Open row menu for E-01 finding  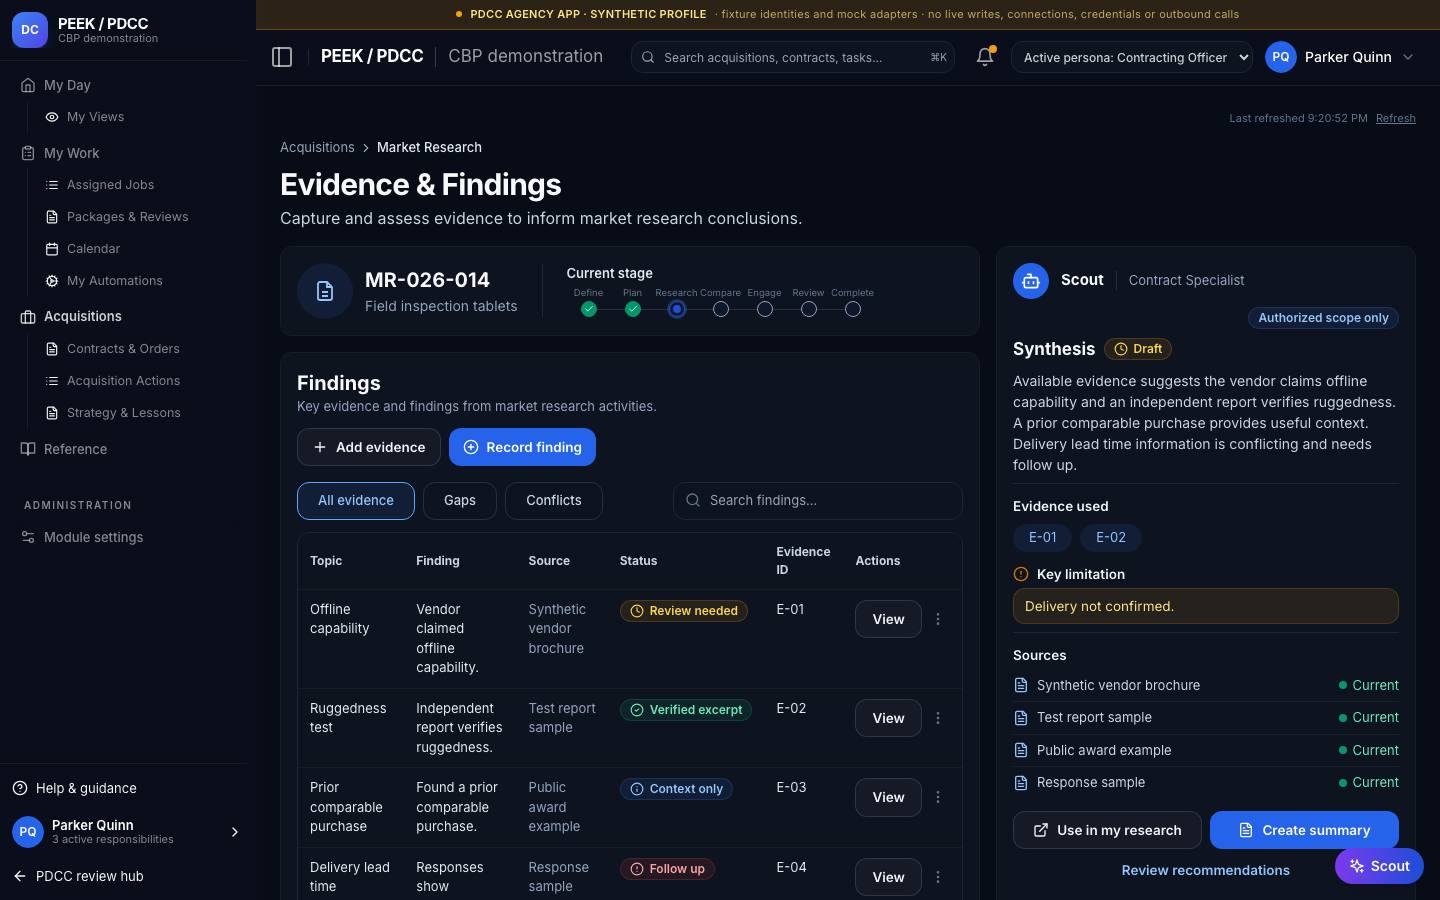[x=938, y=619]
